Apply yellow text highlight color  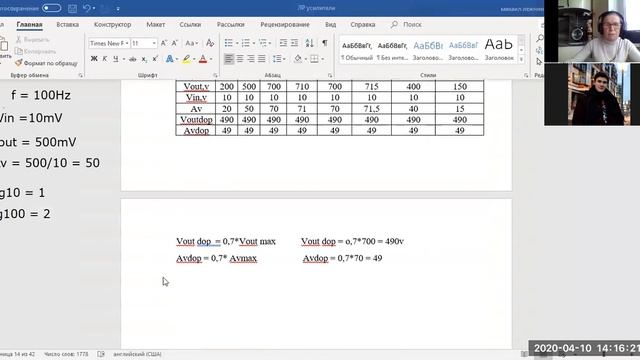point(186,59)
